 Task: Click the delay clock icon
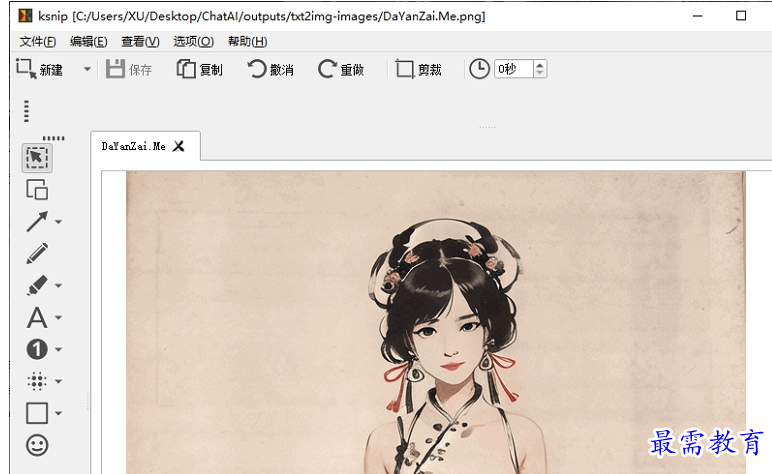479,69
